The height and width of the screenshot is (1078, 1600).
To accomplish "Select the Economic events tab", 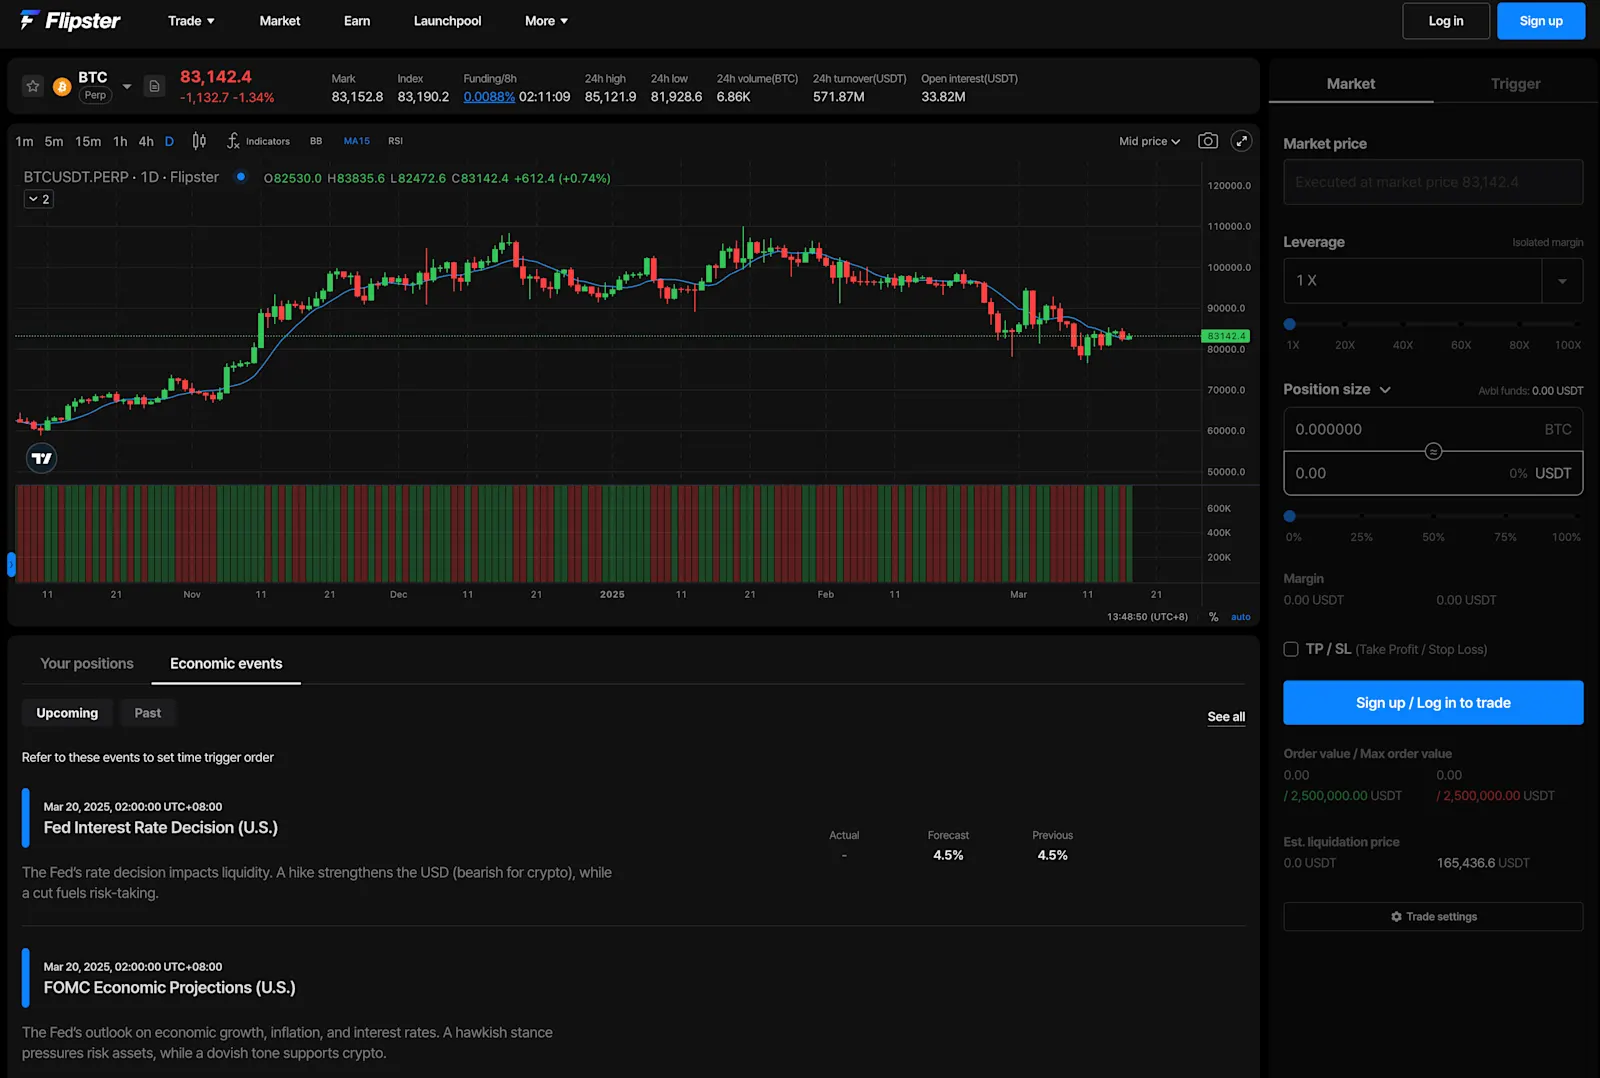I will 226,664.
